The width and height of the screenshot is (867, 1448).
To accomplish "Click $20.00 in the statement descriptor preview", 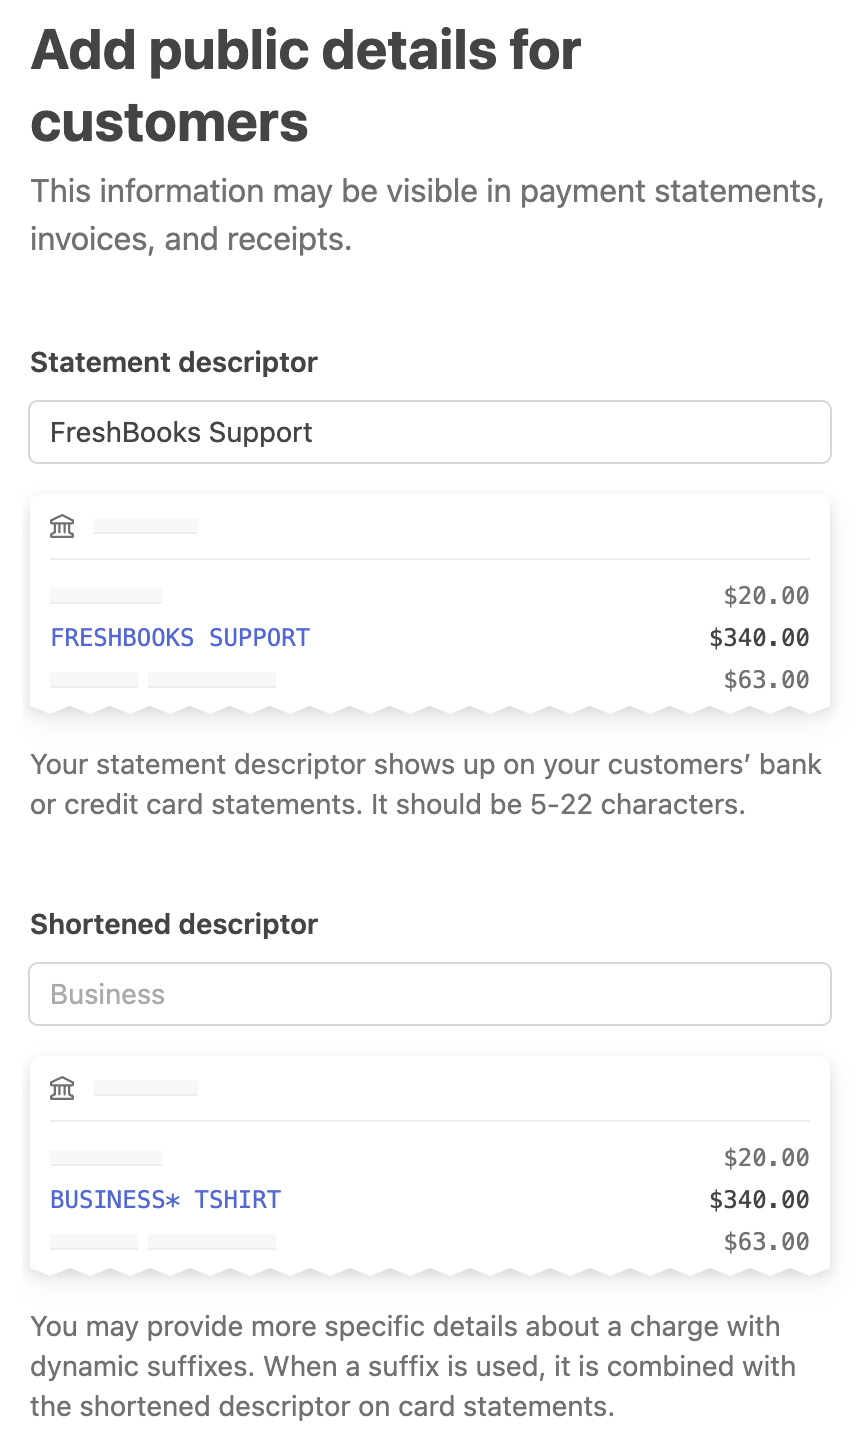I will (766, 596).
